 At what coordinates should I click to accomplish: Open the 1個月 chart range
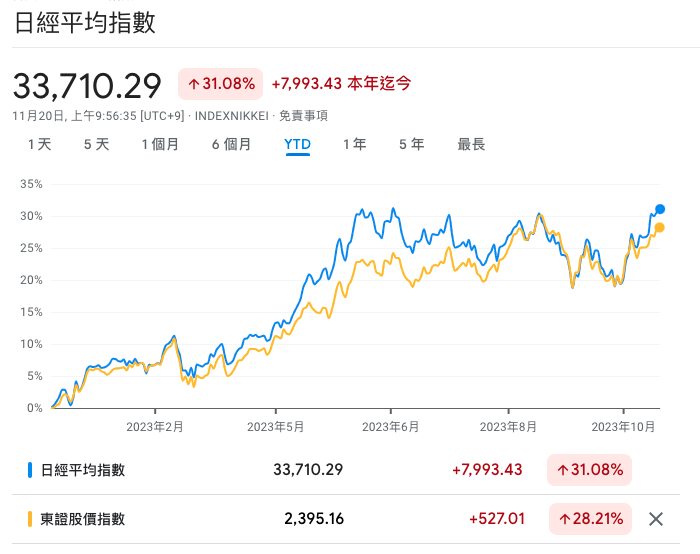click(160, 145)
